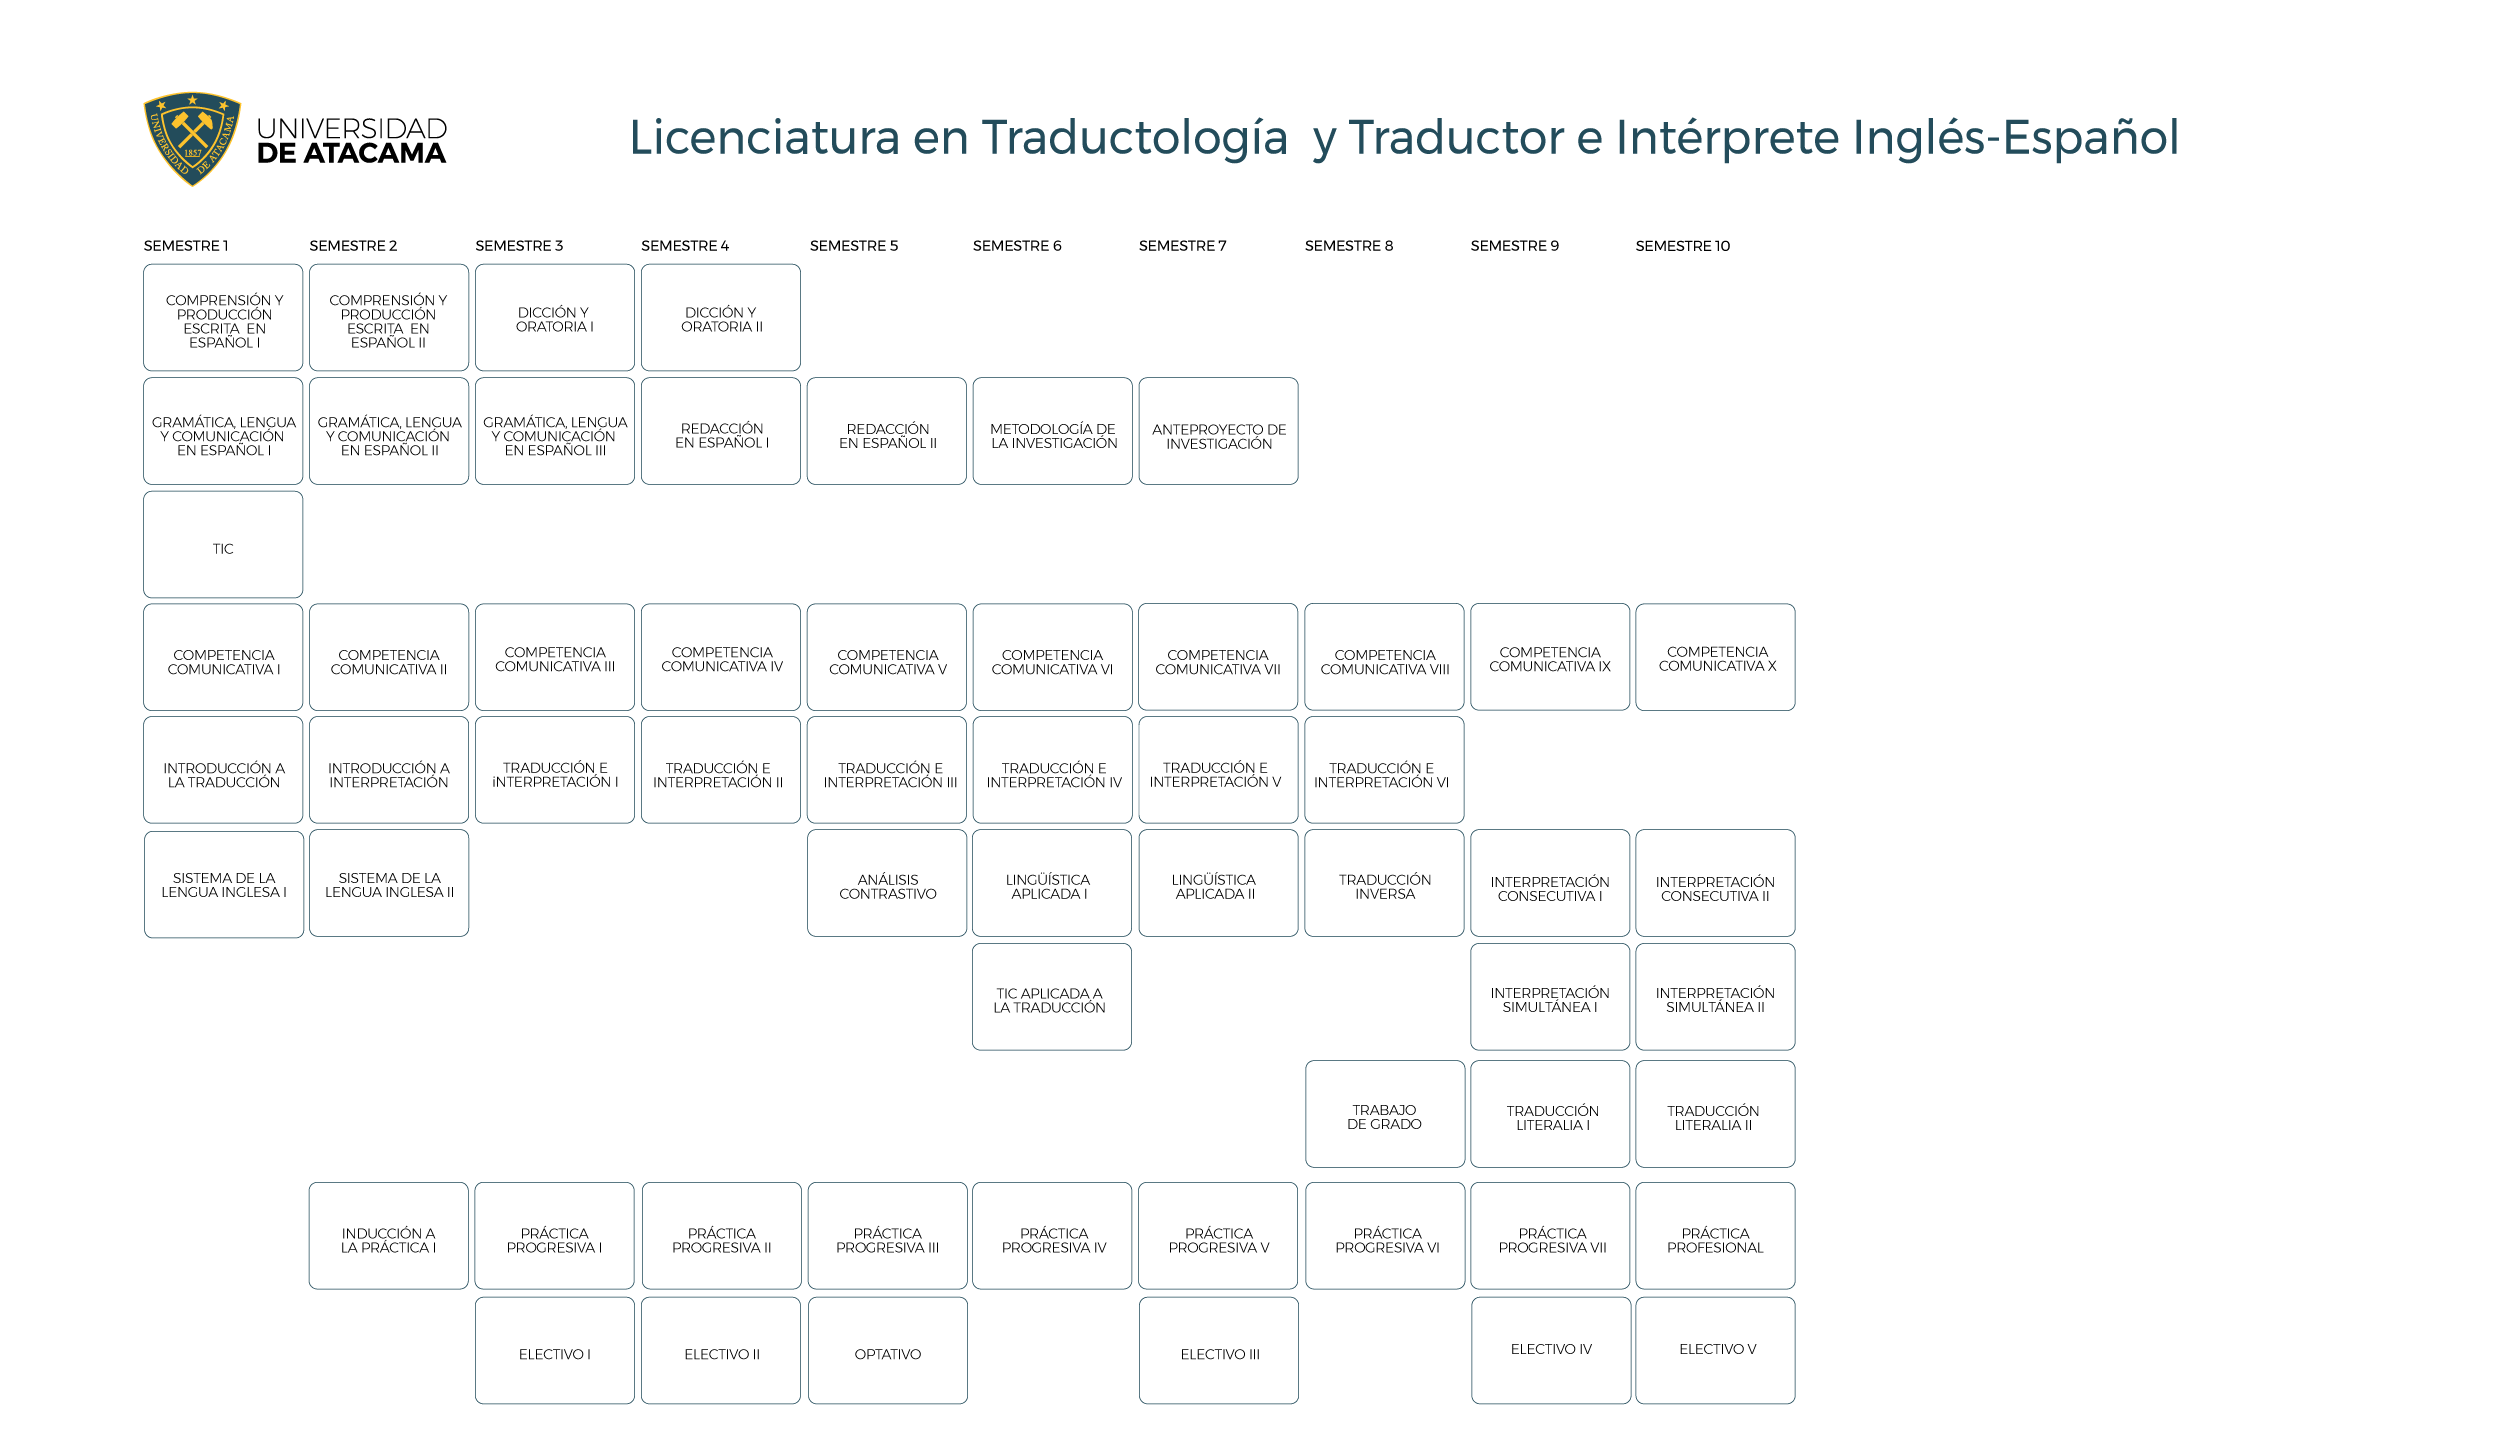Click Competencia Comunicativa IV box
Viewport: 2500px width, 1447px height.
[721, 658]
